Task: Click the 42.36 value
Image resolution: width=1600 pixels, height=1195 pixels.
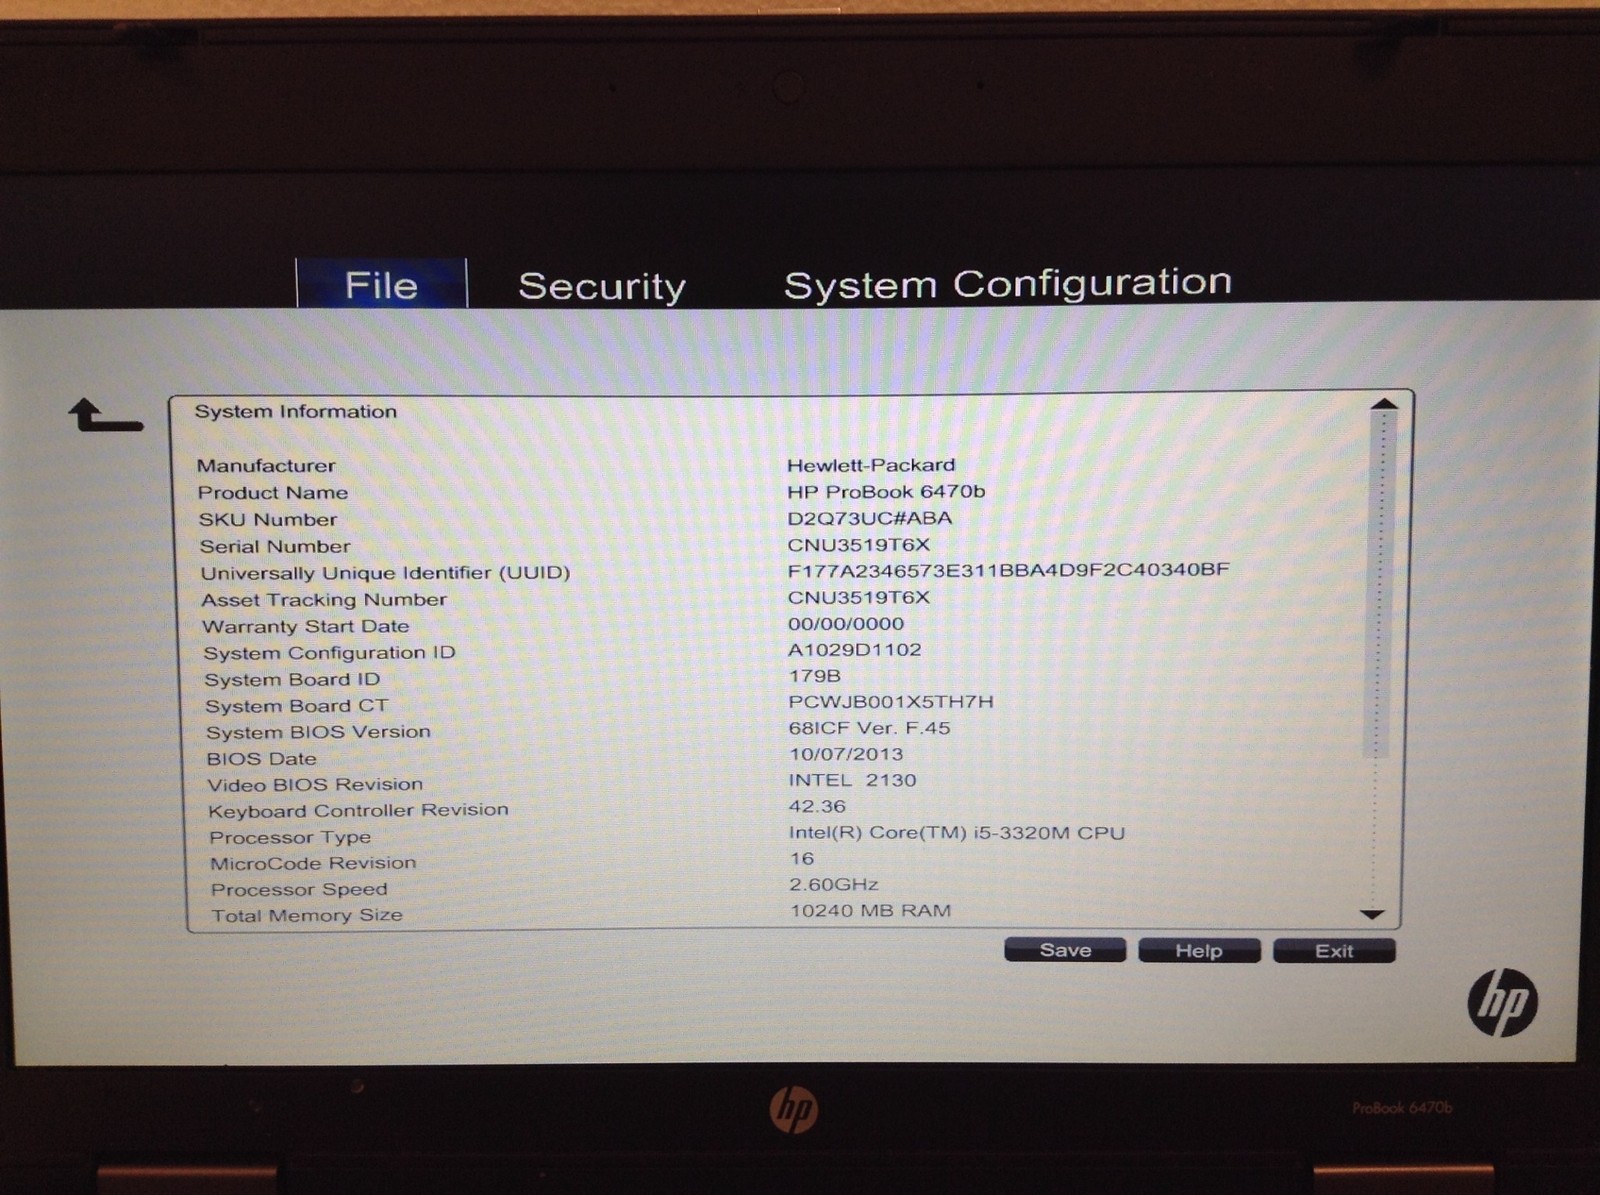Action: coord(817,806)
